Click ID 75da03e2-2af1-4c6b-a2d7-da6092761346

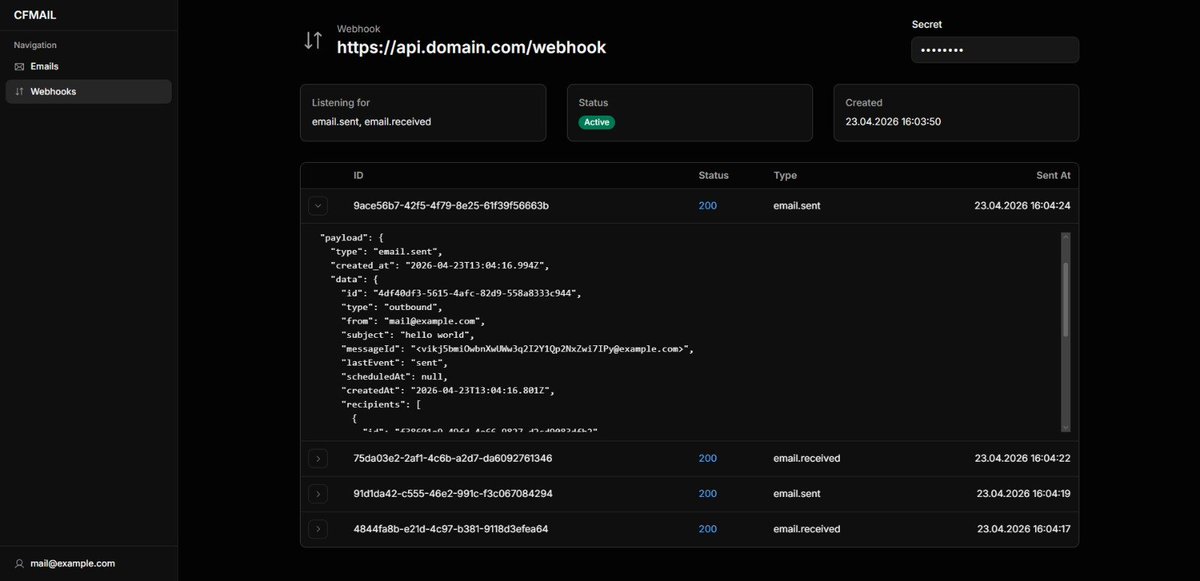[x=453, y=458]
